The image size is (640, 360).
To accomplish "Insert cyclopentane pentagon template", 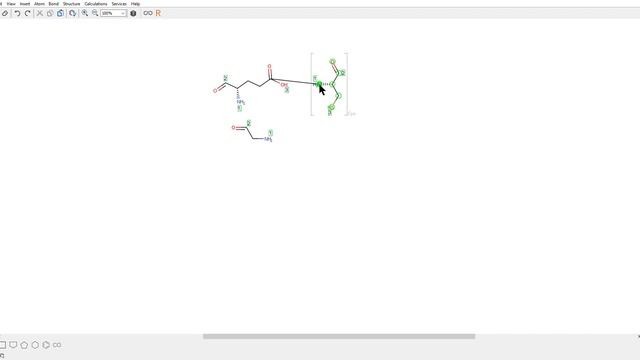I will tap(24, 345).
